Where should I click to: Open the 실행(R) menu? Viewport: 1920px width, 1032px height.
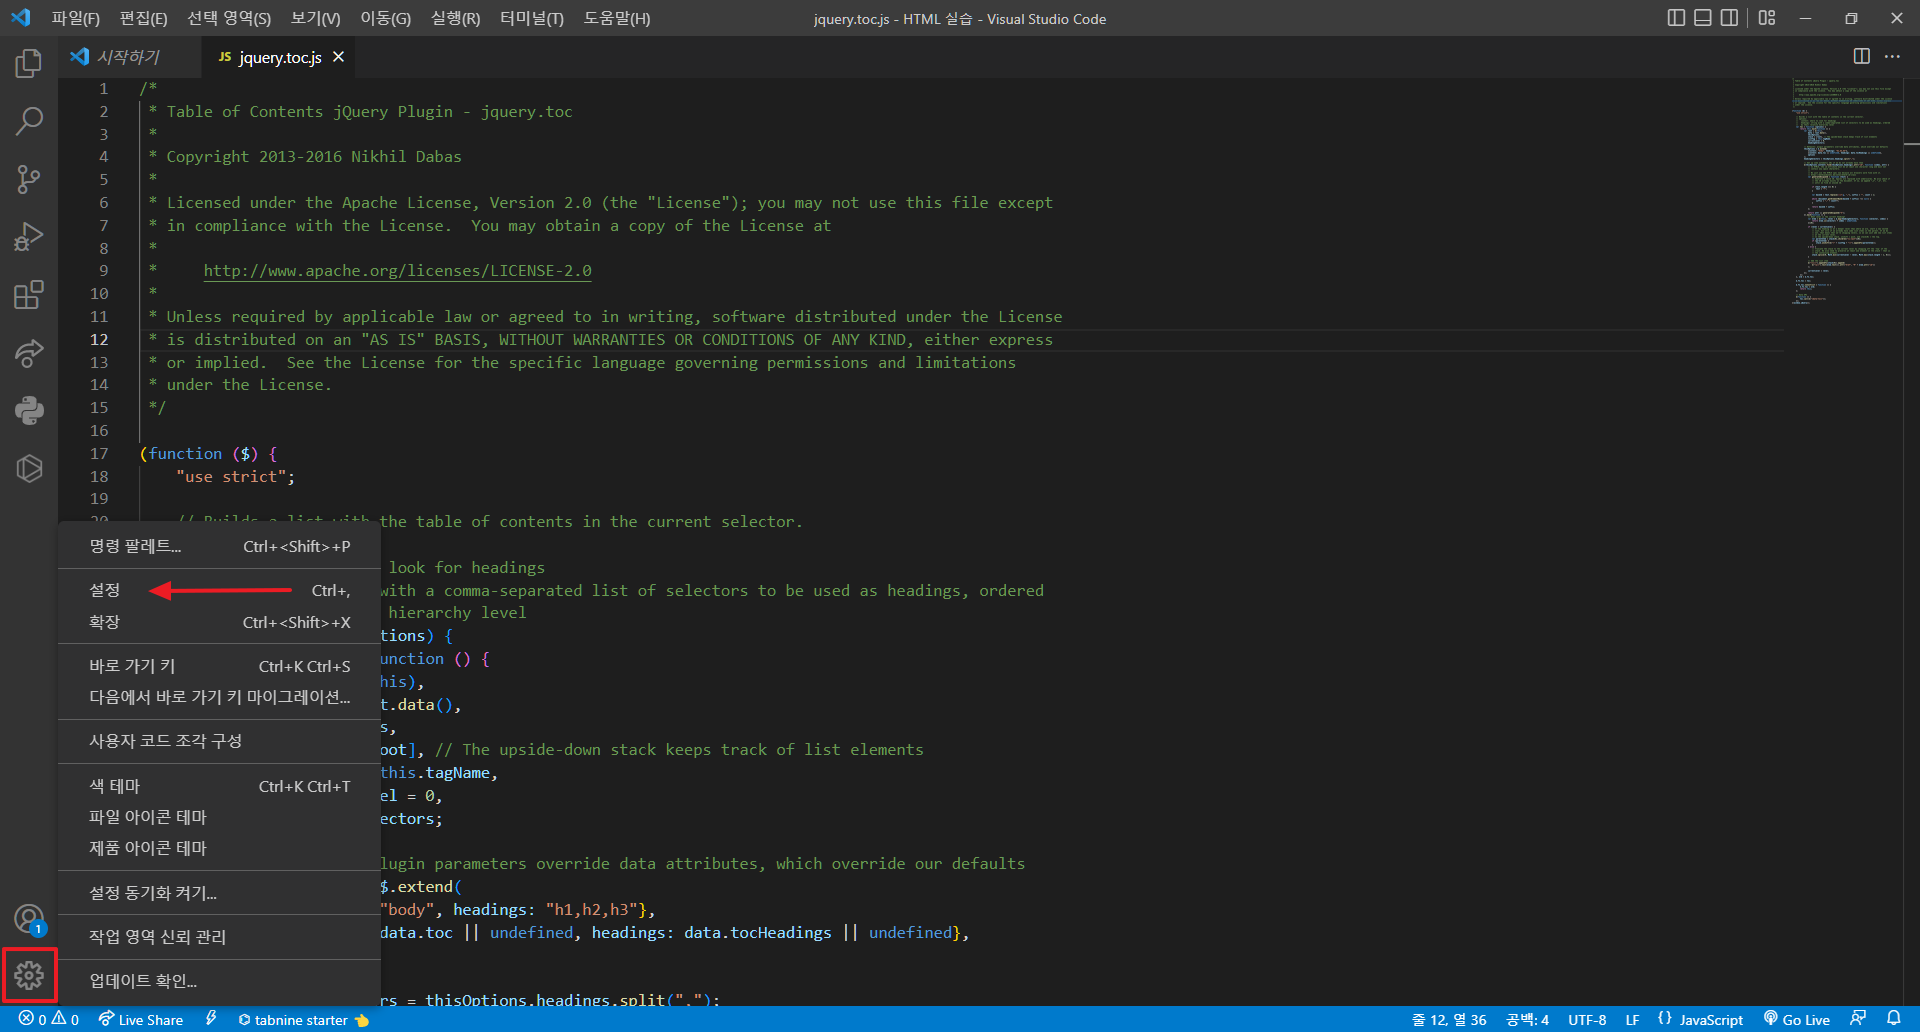click(455, 18)
